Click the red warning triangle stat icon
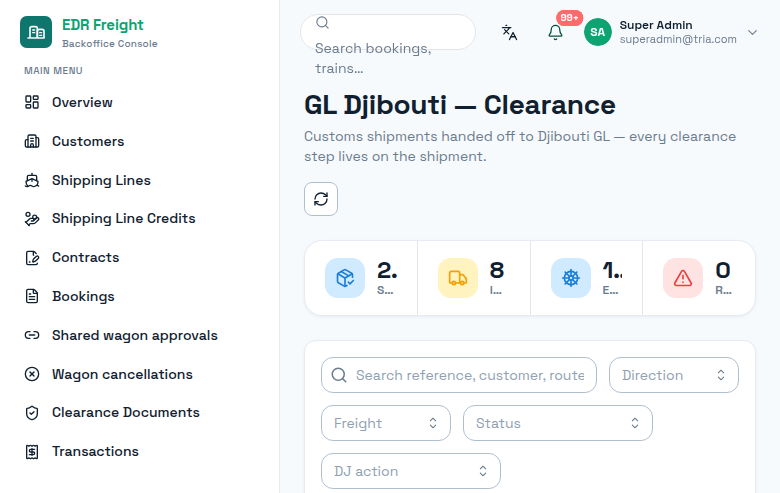Image resolution: width=780 pixels, height=493 pixels. pyautogui.click(x=683, y=278)
